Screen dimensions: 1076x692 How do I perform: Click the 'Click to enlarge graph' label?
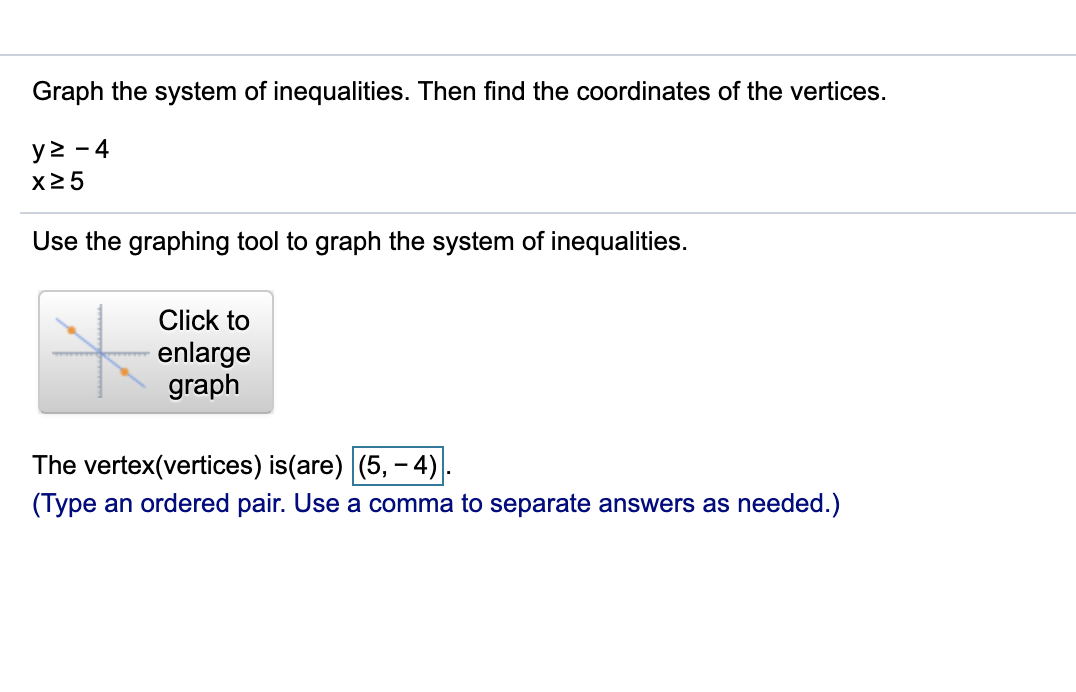point(203,352)
